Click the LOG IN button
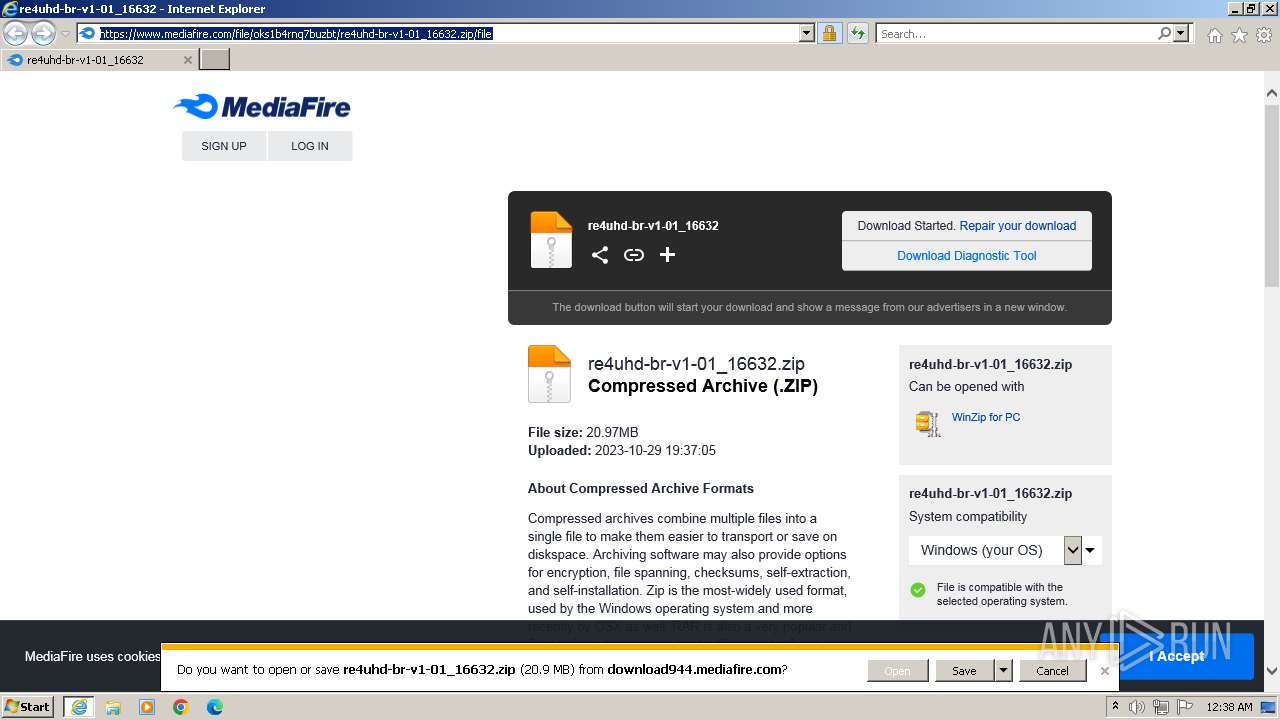1280x720 pixels. pos(310,146)
